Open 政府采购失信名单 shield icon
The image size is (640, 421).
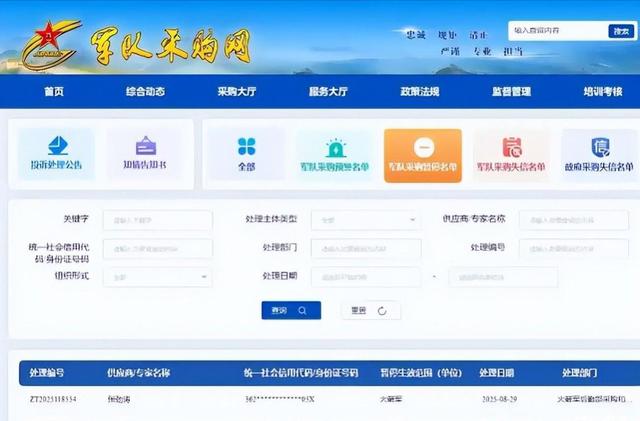(x=600, y=147)
